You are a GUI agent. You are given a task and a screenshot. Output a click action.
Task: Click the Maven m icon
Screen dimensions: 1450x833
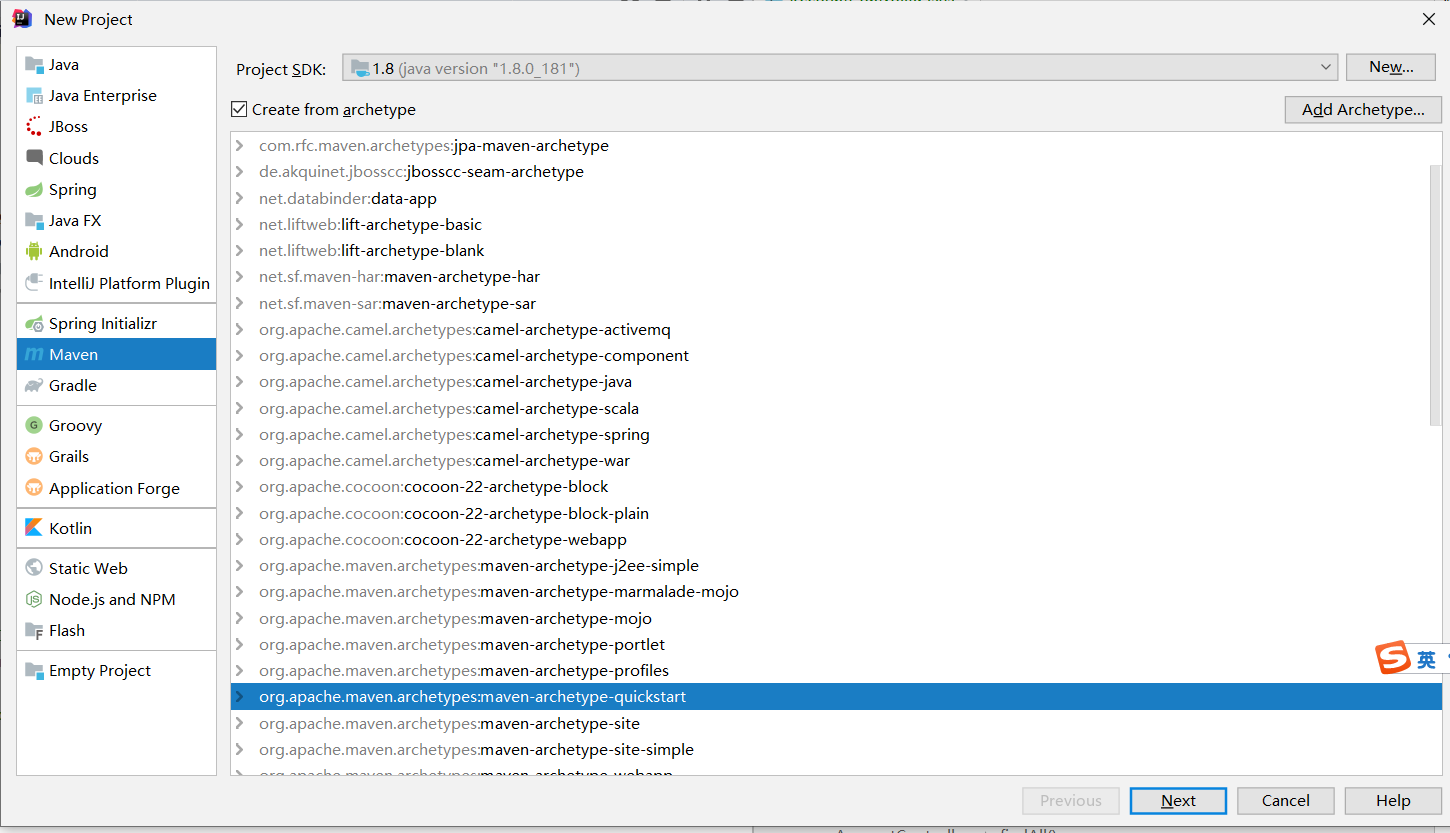tap(34, 355)
